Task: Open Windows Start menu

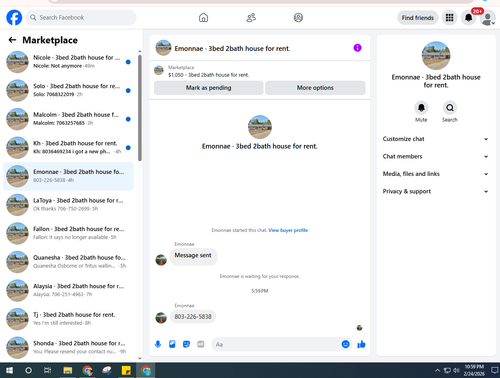Action: click(x=9, y=370)
